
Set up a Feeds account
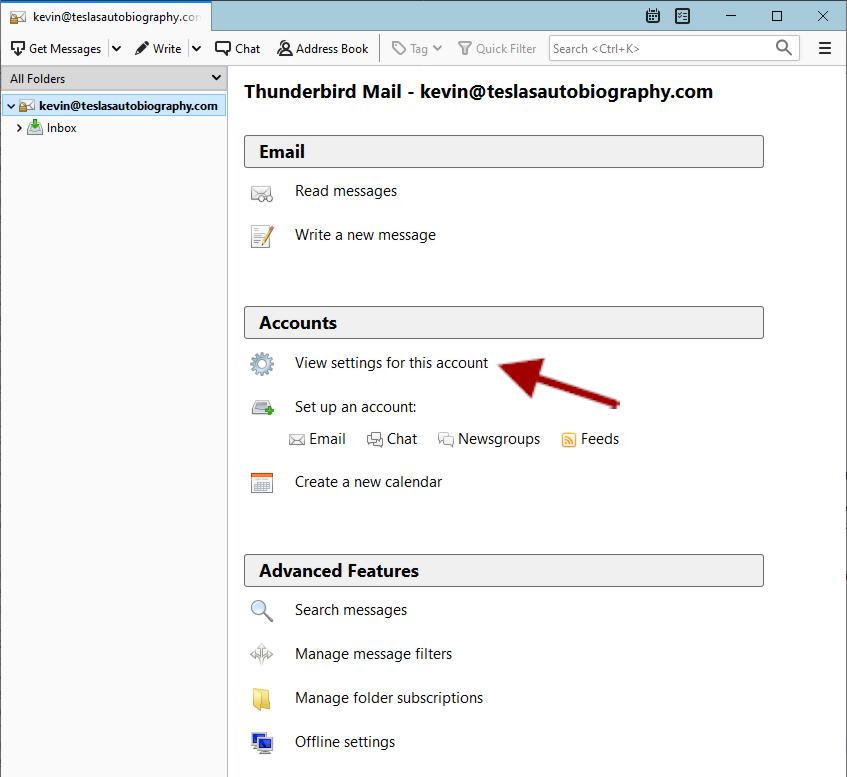(x=590, y=439)
